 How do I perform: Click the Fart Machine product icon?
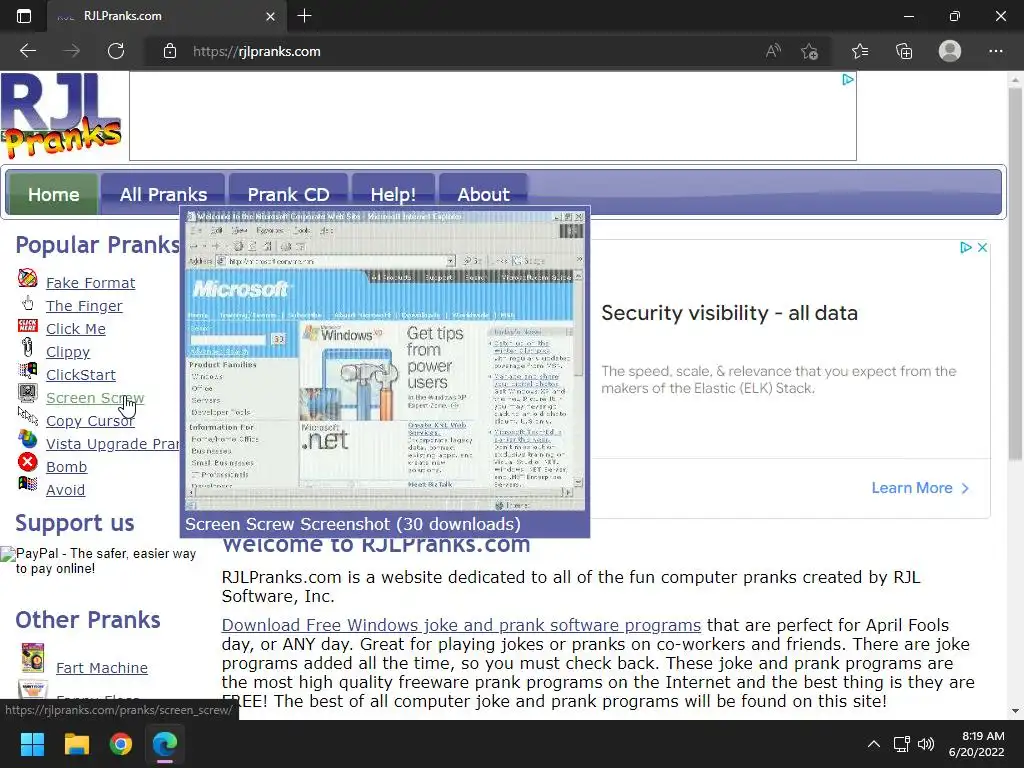coord(33,658)
